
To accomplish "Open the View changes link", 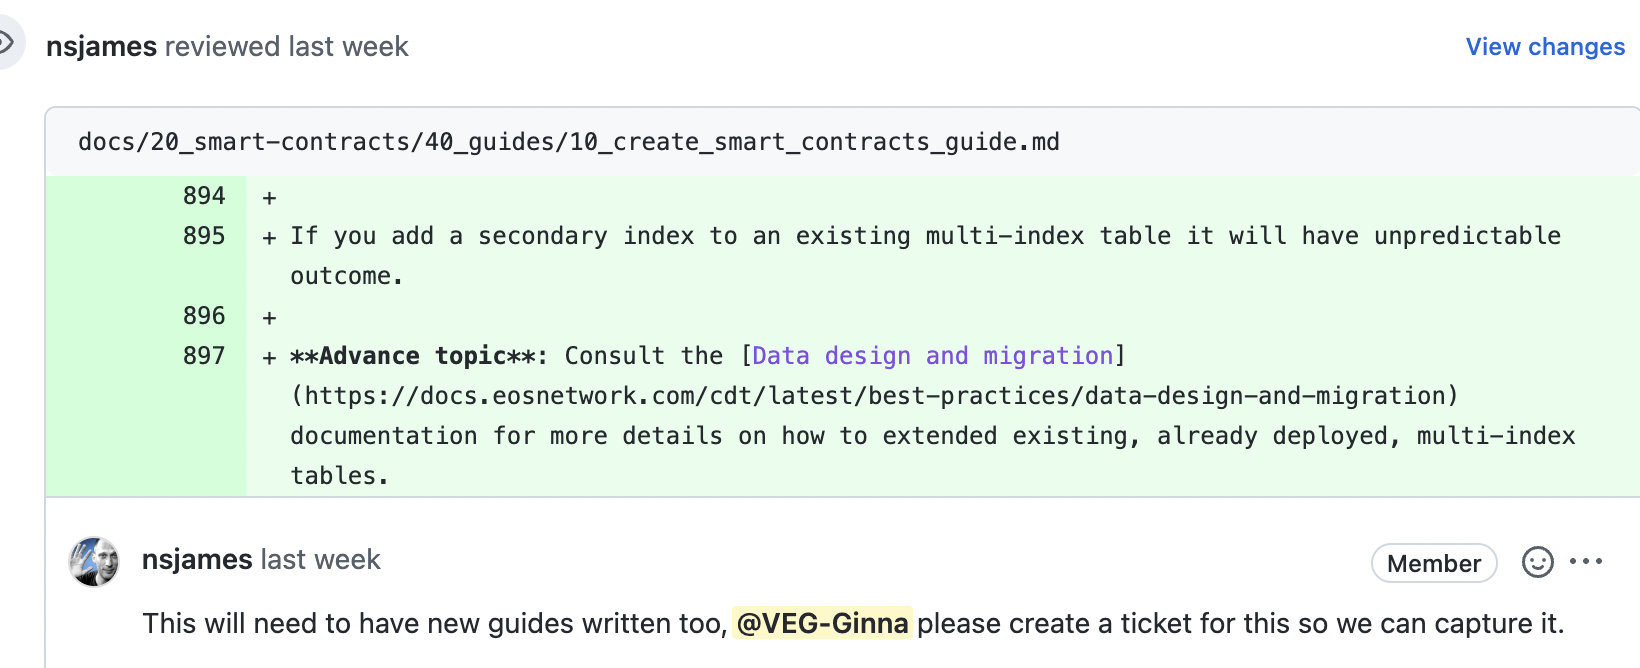I will tap(1544, 46).
